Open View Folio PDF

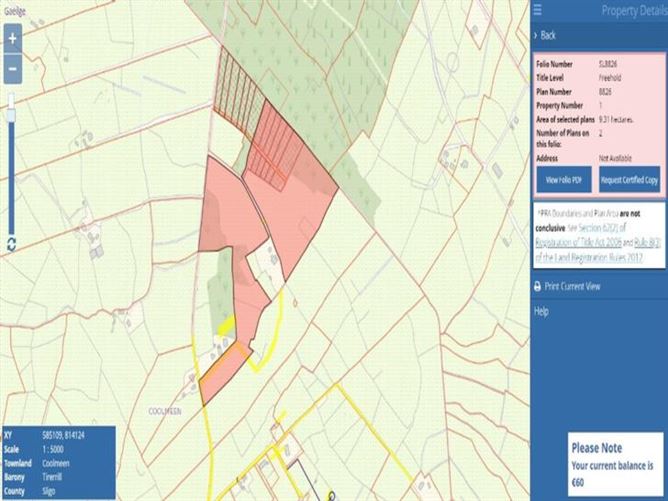pyautogui.click(x=564, y=180)
